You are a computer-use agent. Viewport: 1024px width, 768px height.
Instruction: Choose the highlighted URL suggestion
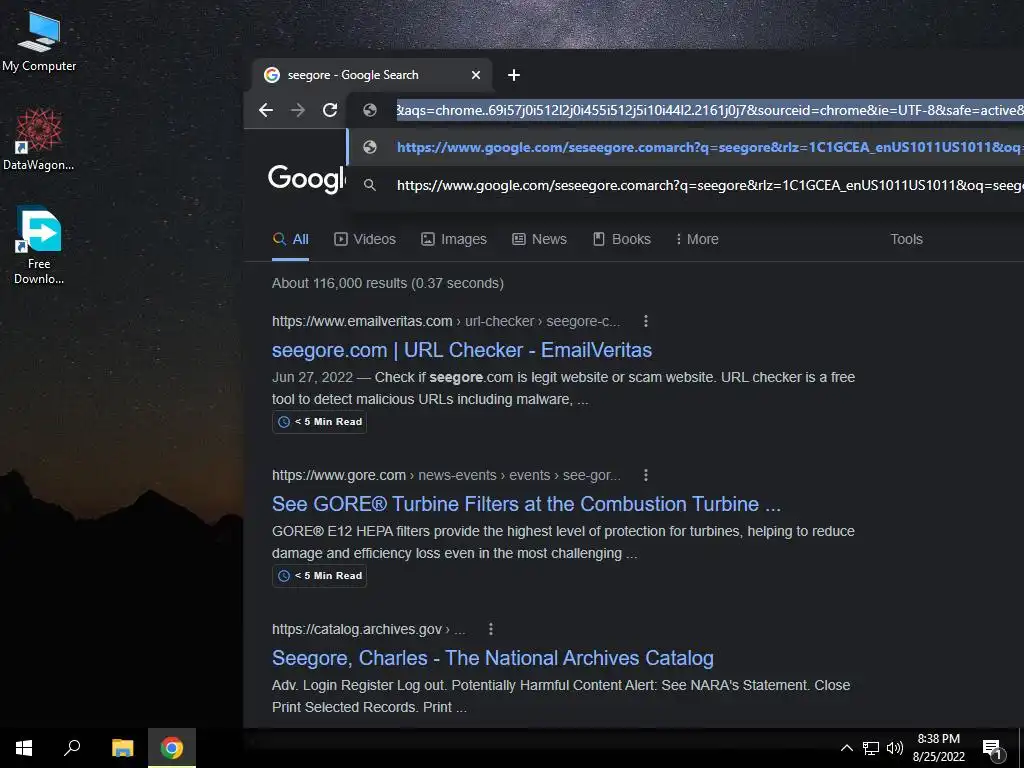coord(685,148)
